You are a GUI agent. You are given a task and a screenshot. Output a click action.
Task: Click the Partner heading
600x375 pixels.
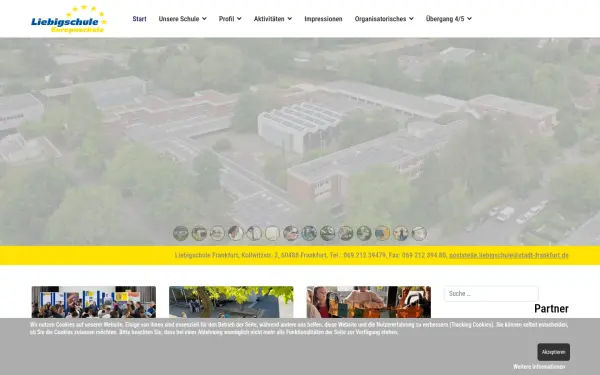click(551, 308)
